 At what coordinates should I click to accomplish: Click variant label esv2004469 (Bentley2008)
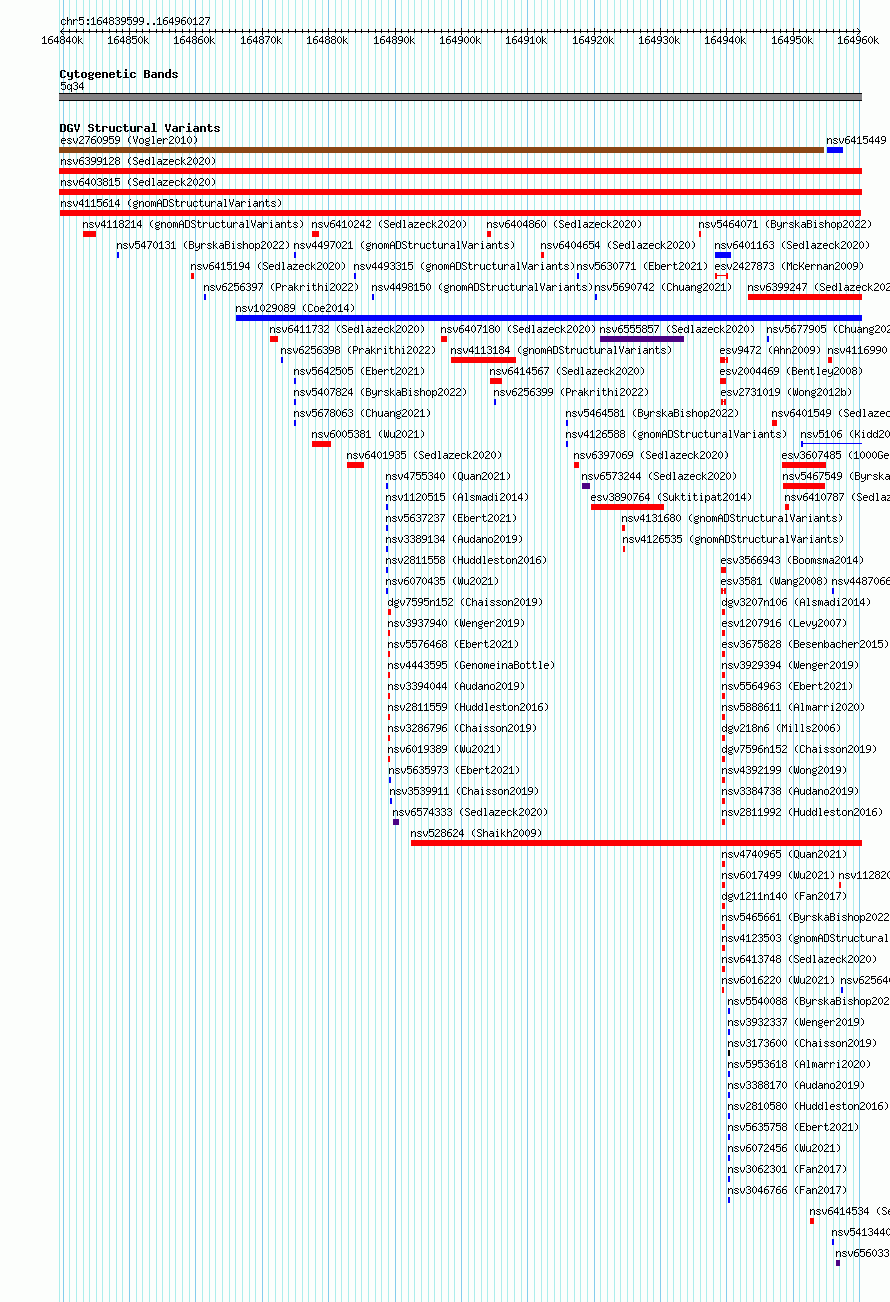tap(792, 371)
